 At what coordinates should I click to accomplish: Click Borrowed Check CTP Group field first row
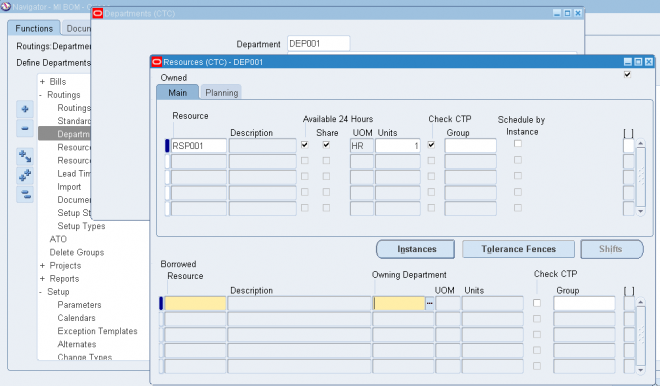coord(584,303)
